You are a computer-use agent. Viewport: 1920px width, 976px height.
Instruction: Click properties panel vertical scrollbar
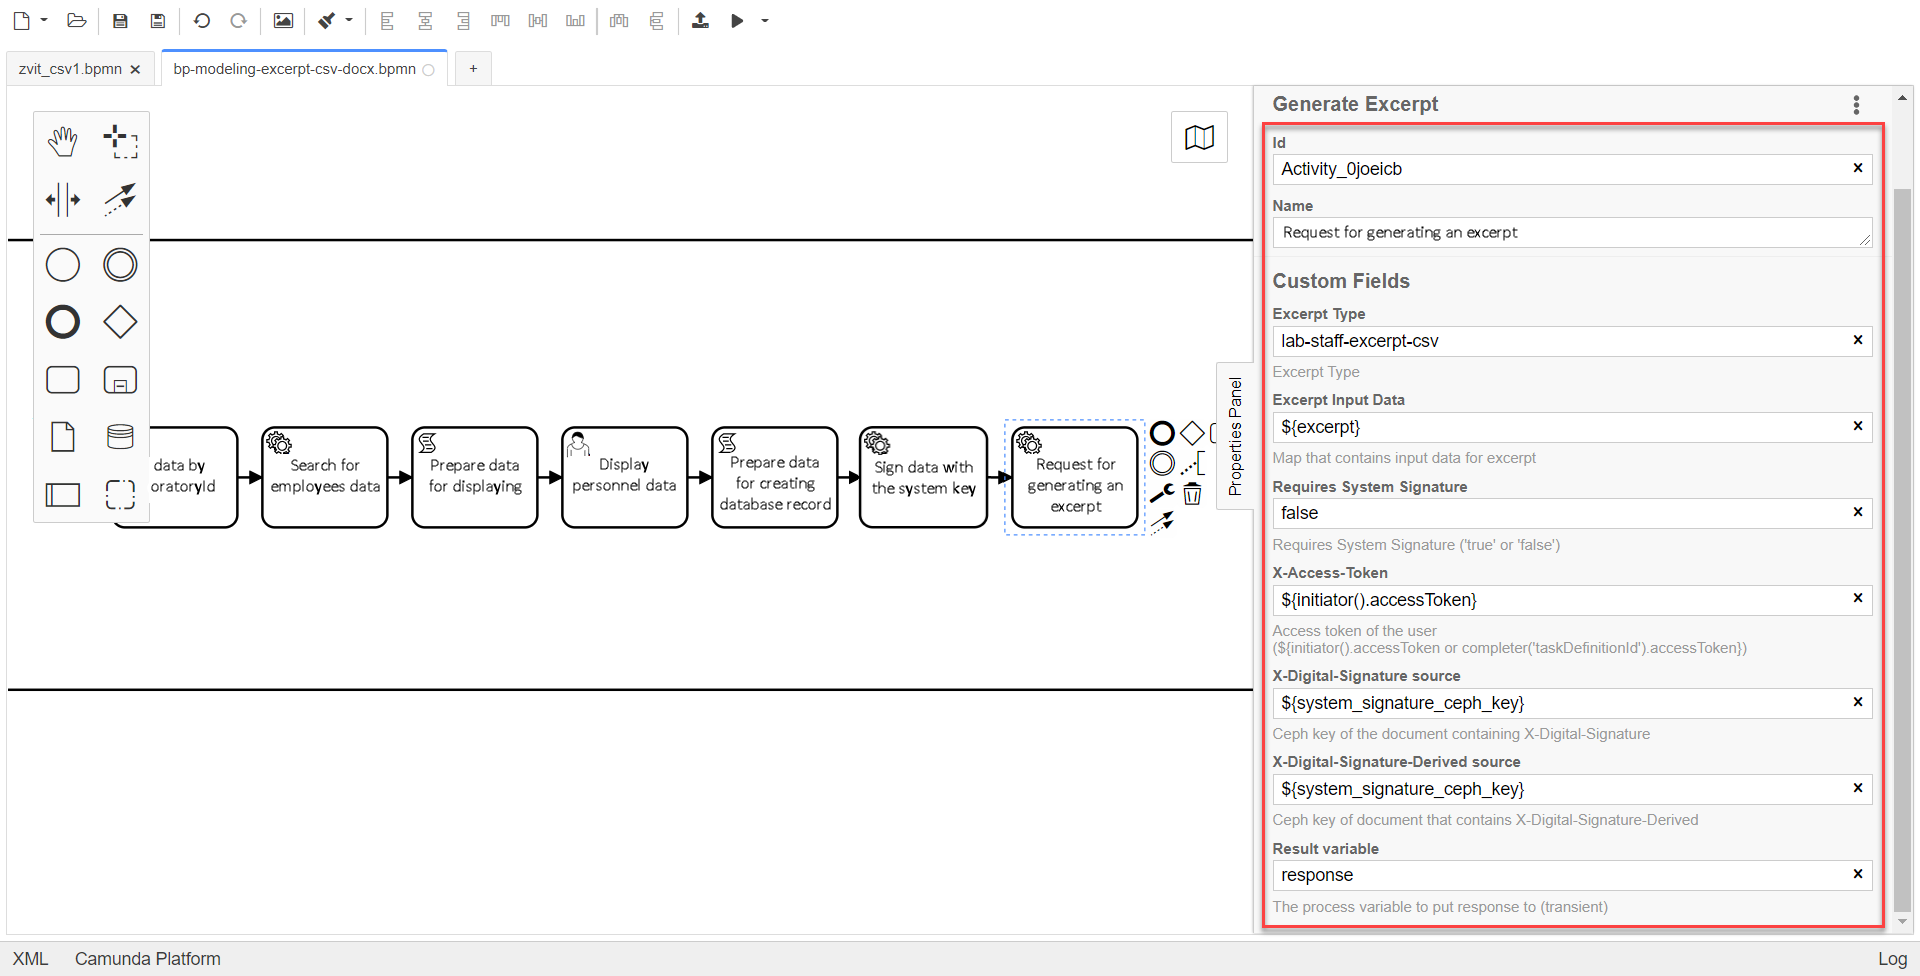point(1902,549)
